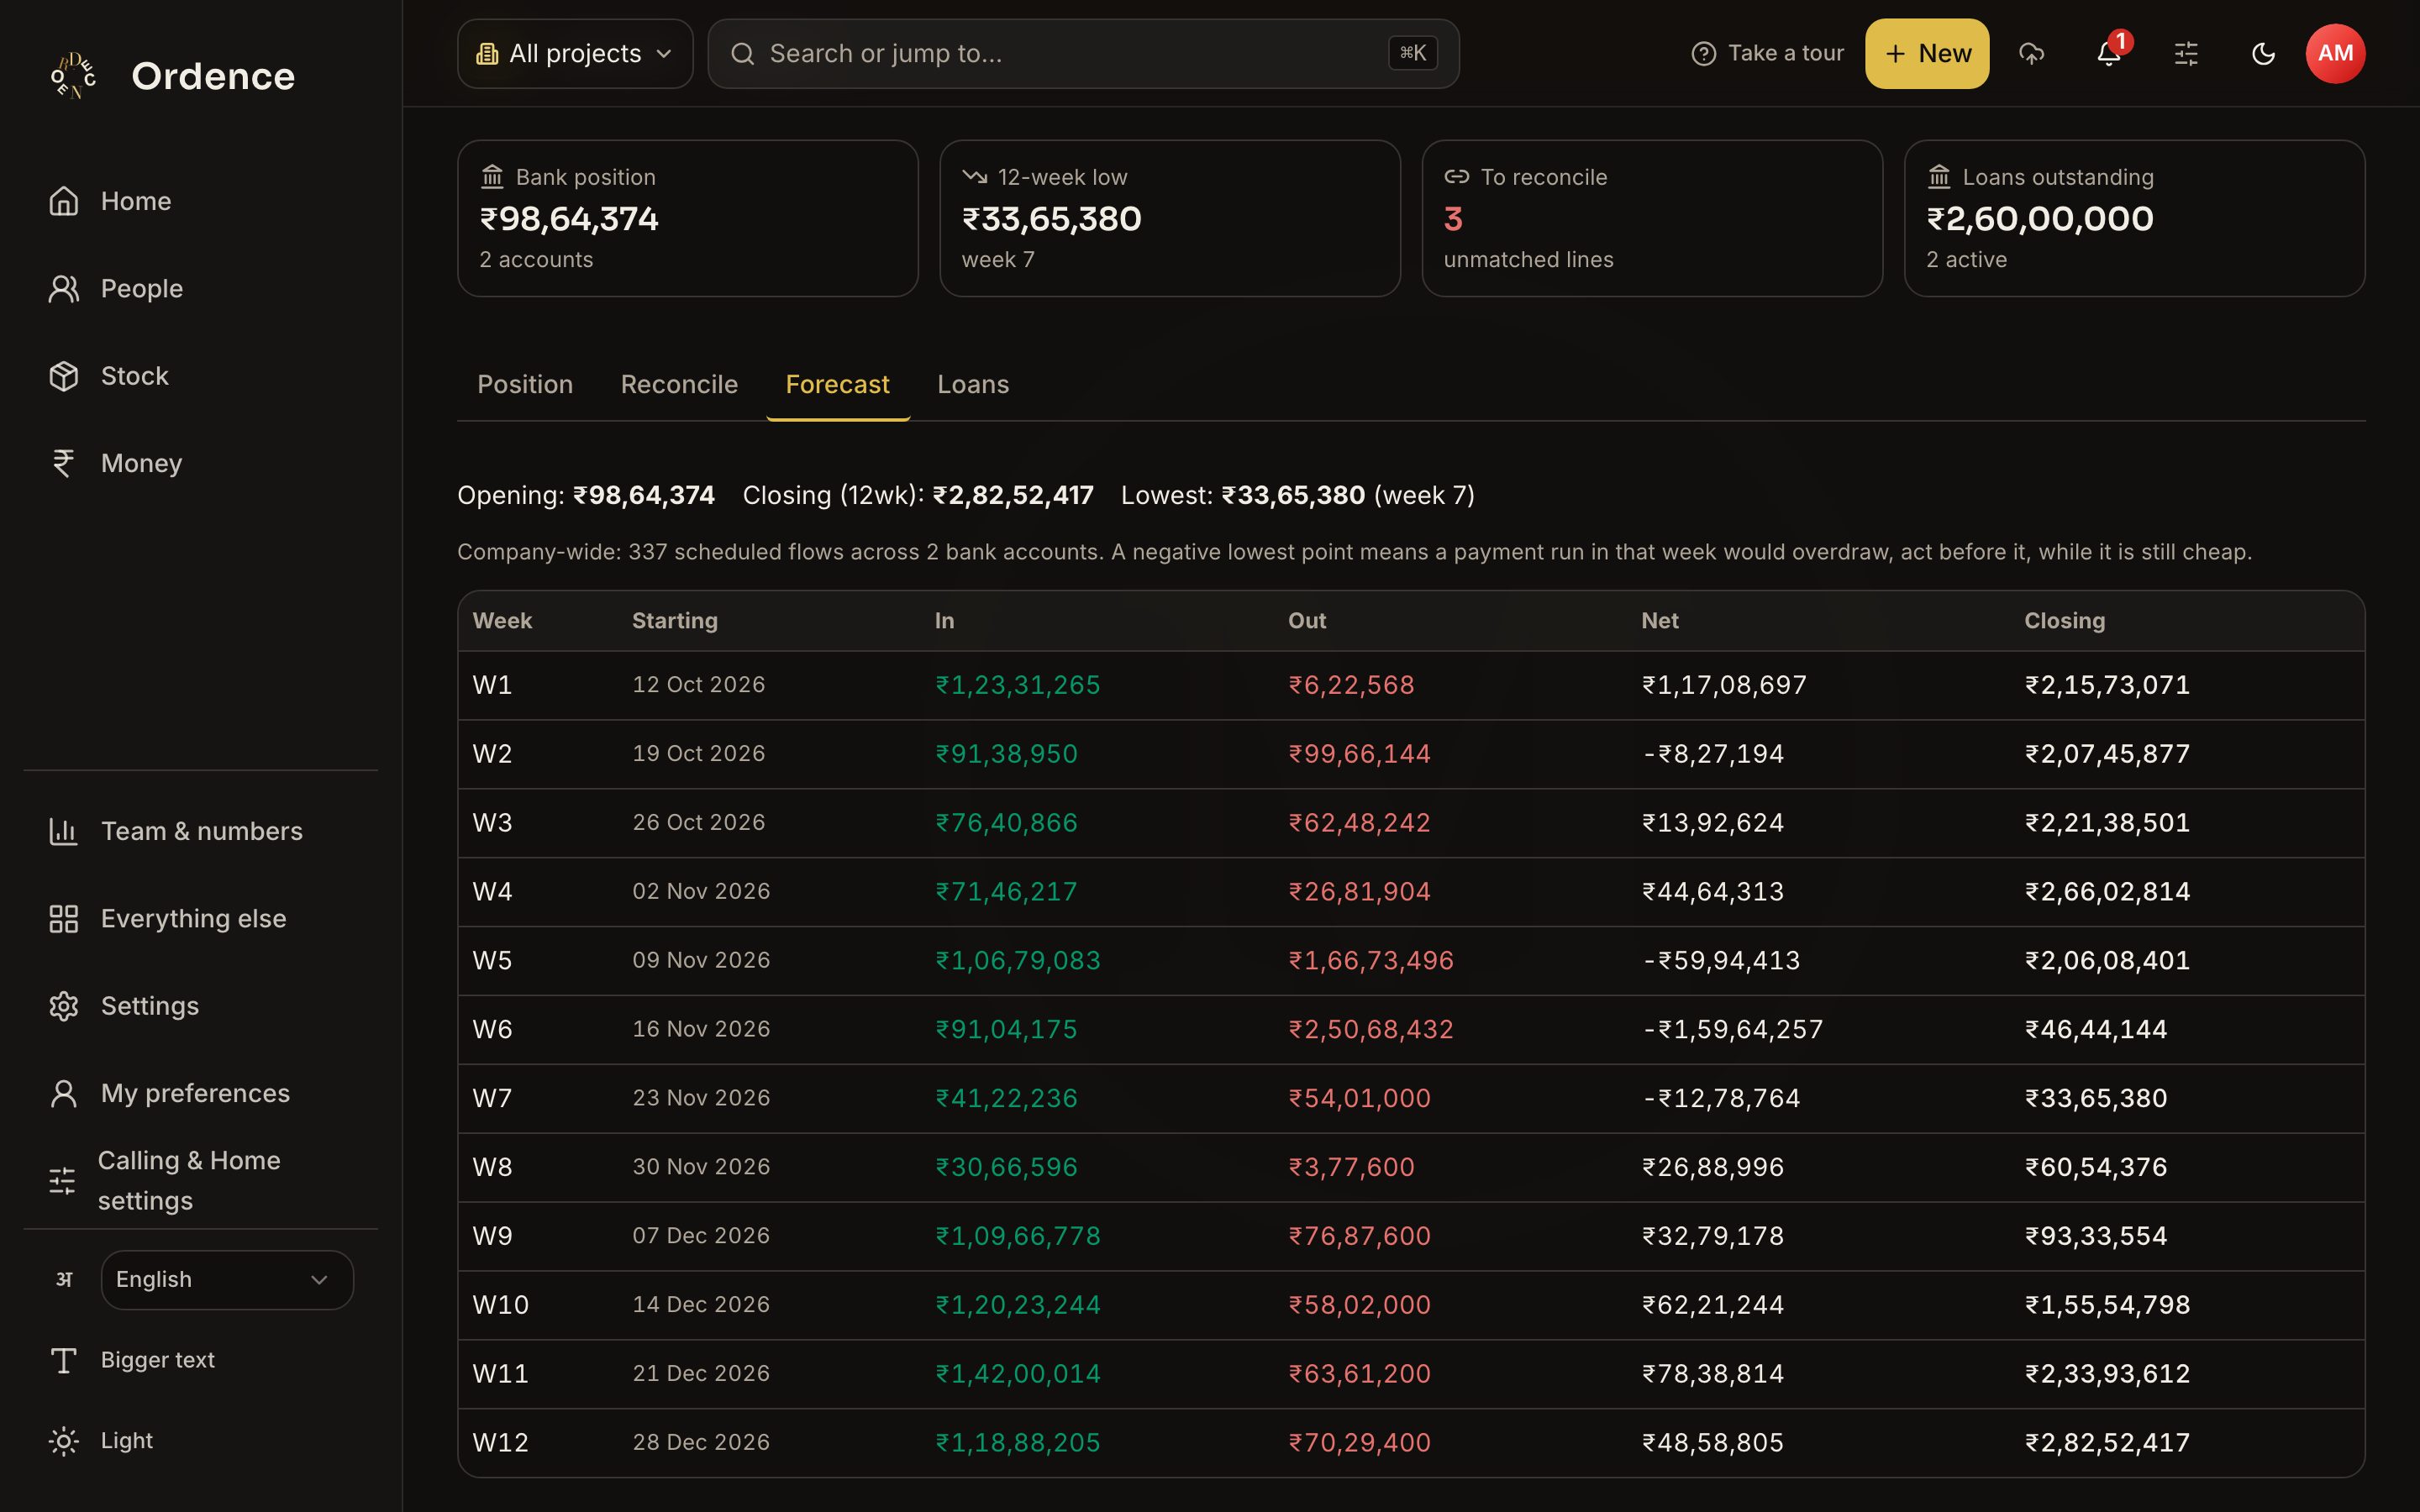Toggle Bigger text
2420x1512 pixels.
[200, 1360]
